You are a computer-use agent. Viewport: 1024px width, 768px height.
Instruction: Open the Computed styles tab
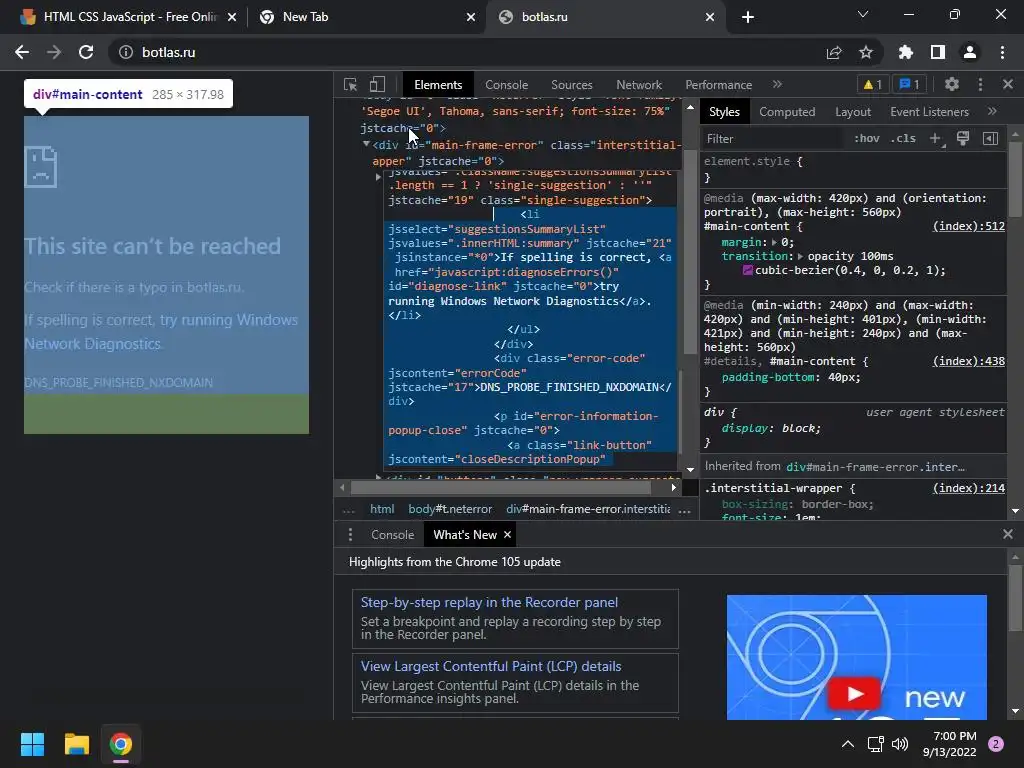coord(787,112)
